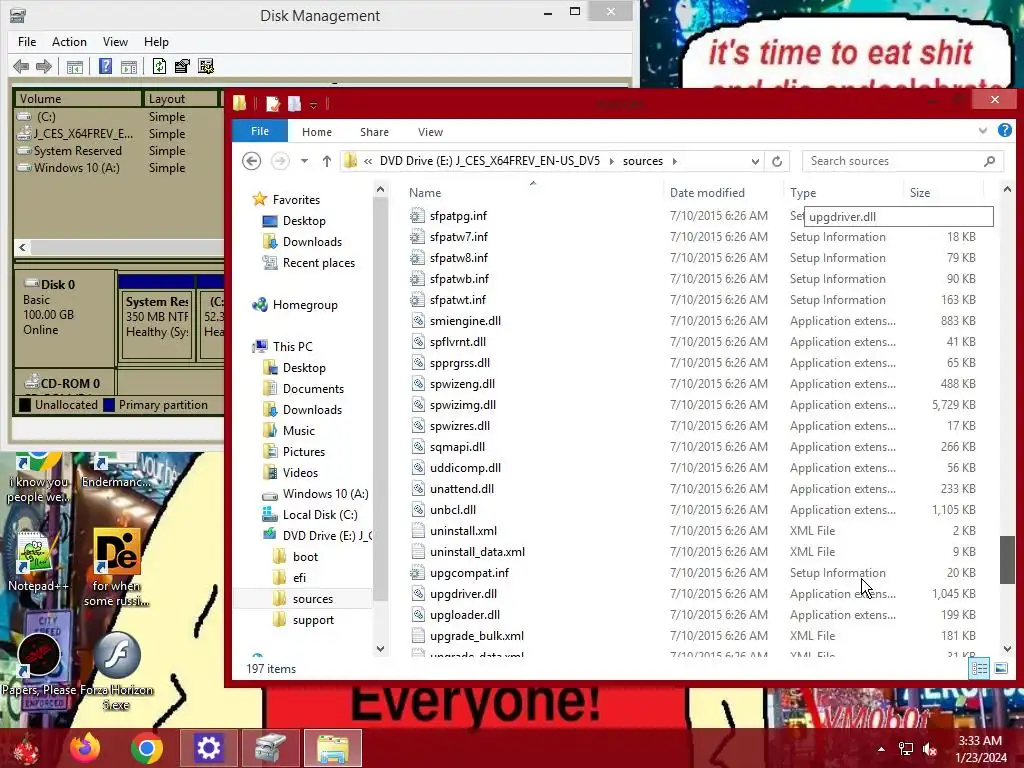Screen dimensions: 1024x768
Task: Open the boot folder in the tree
Action: [x=305, y=557]
